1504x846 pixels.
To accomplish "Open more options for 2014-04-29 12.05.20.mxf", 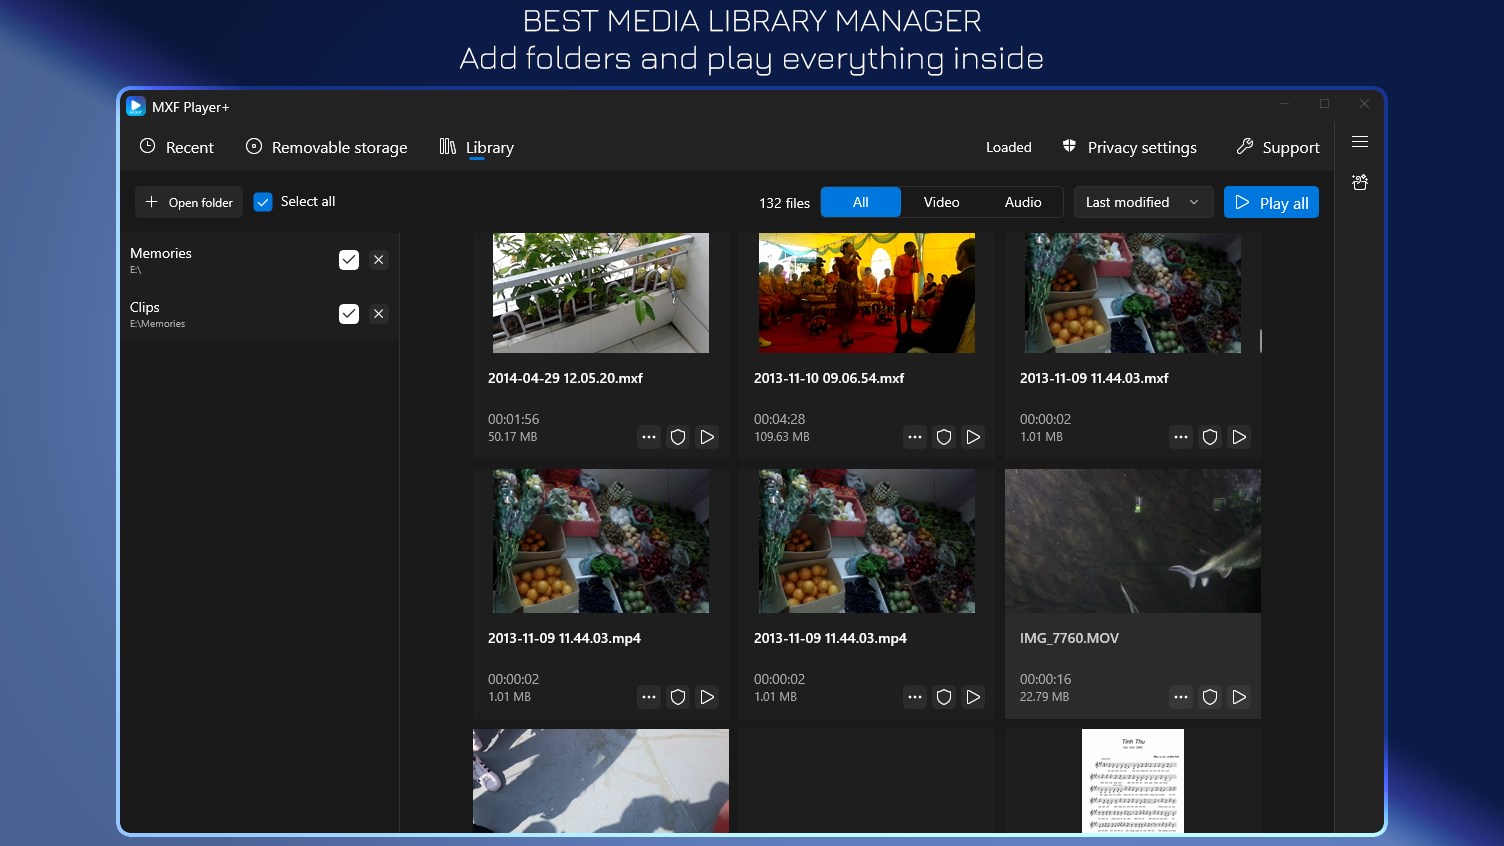I will (x=649, y=437).
